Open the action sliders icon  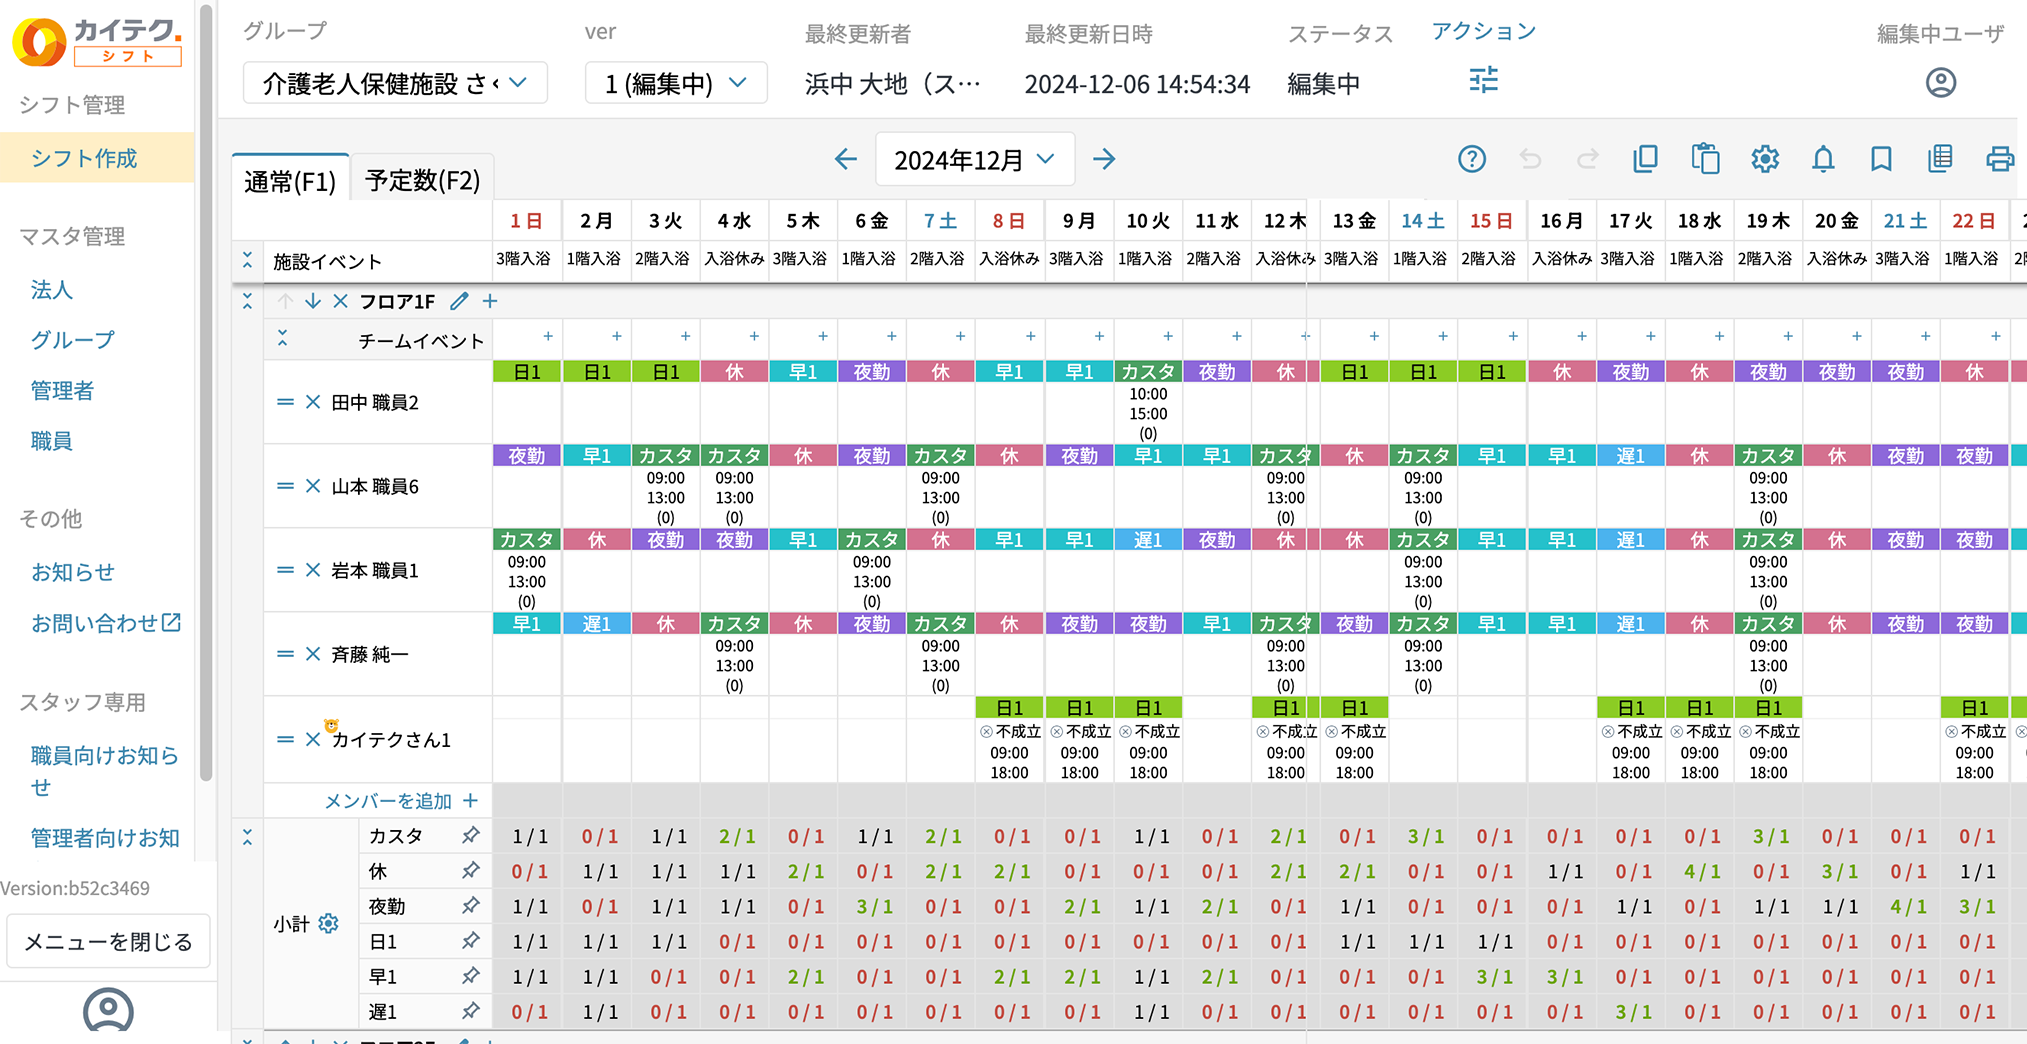point(1483,80)
